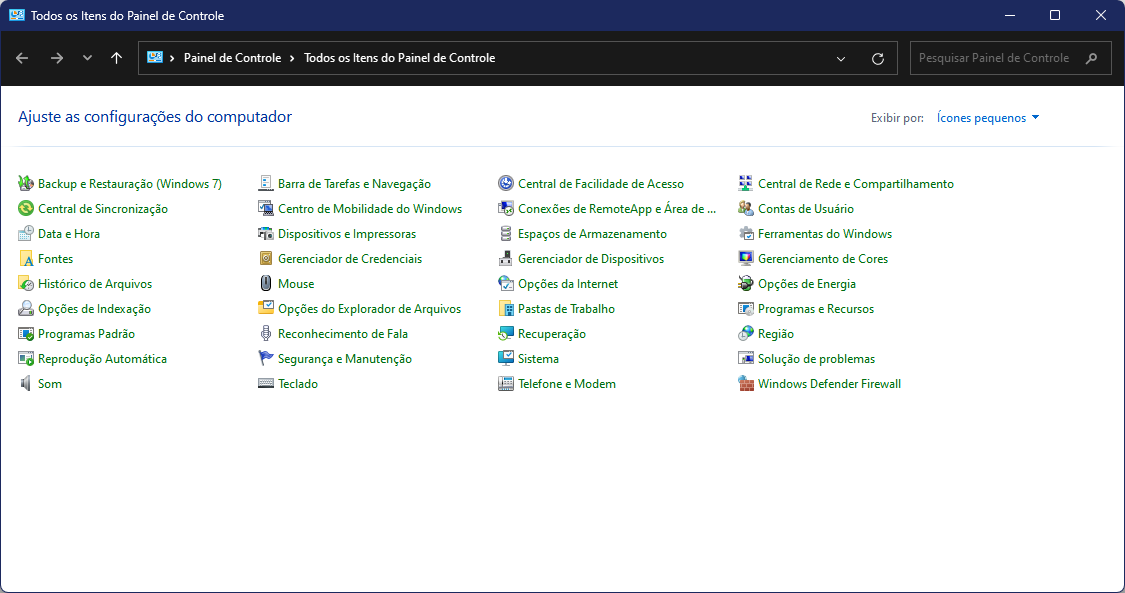The image size is (1125, 593).
Task: Focus the Pesquisar Painel de Controle field
Action: tap(1010, 58)
